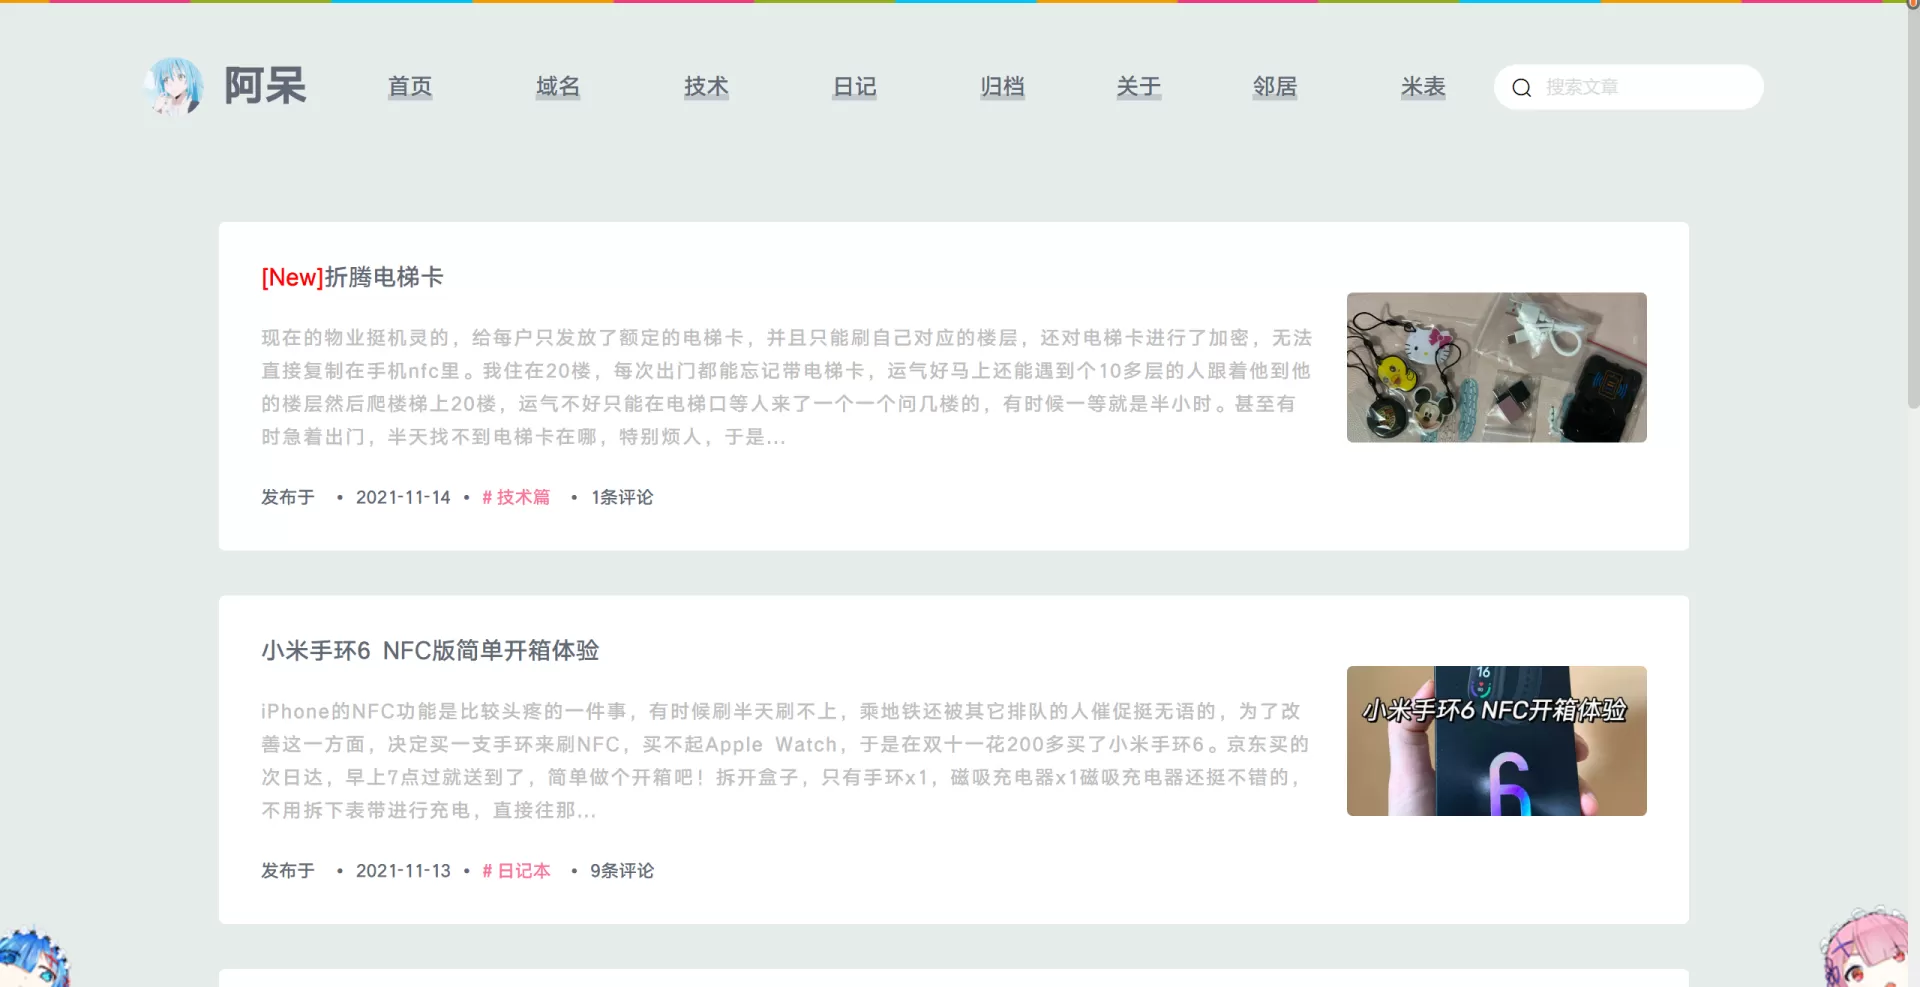Viewport: 1920px width, 987px height.
Task: Open the 米表 navigation item
Action: point(1423,87)
